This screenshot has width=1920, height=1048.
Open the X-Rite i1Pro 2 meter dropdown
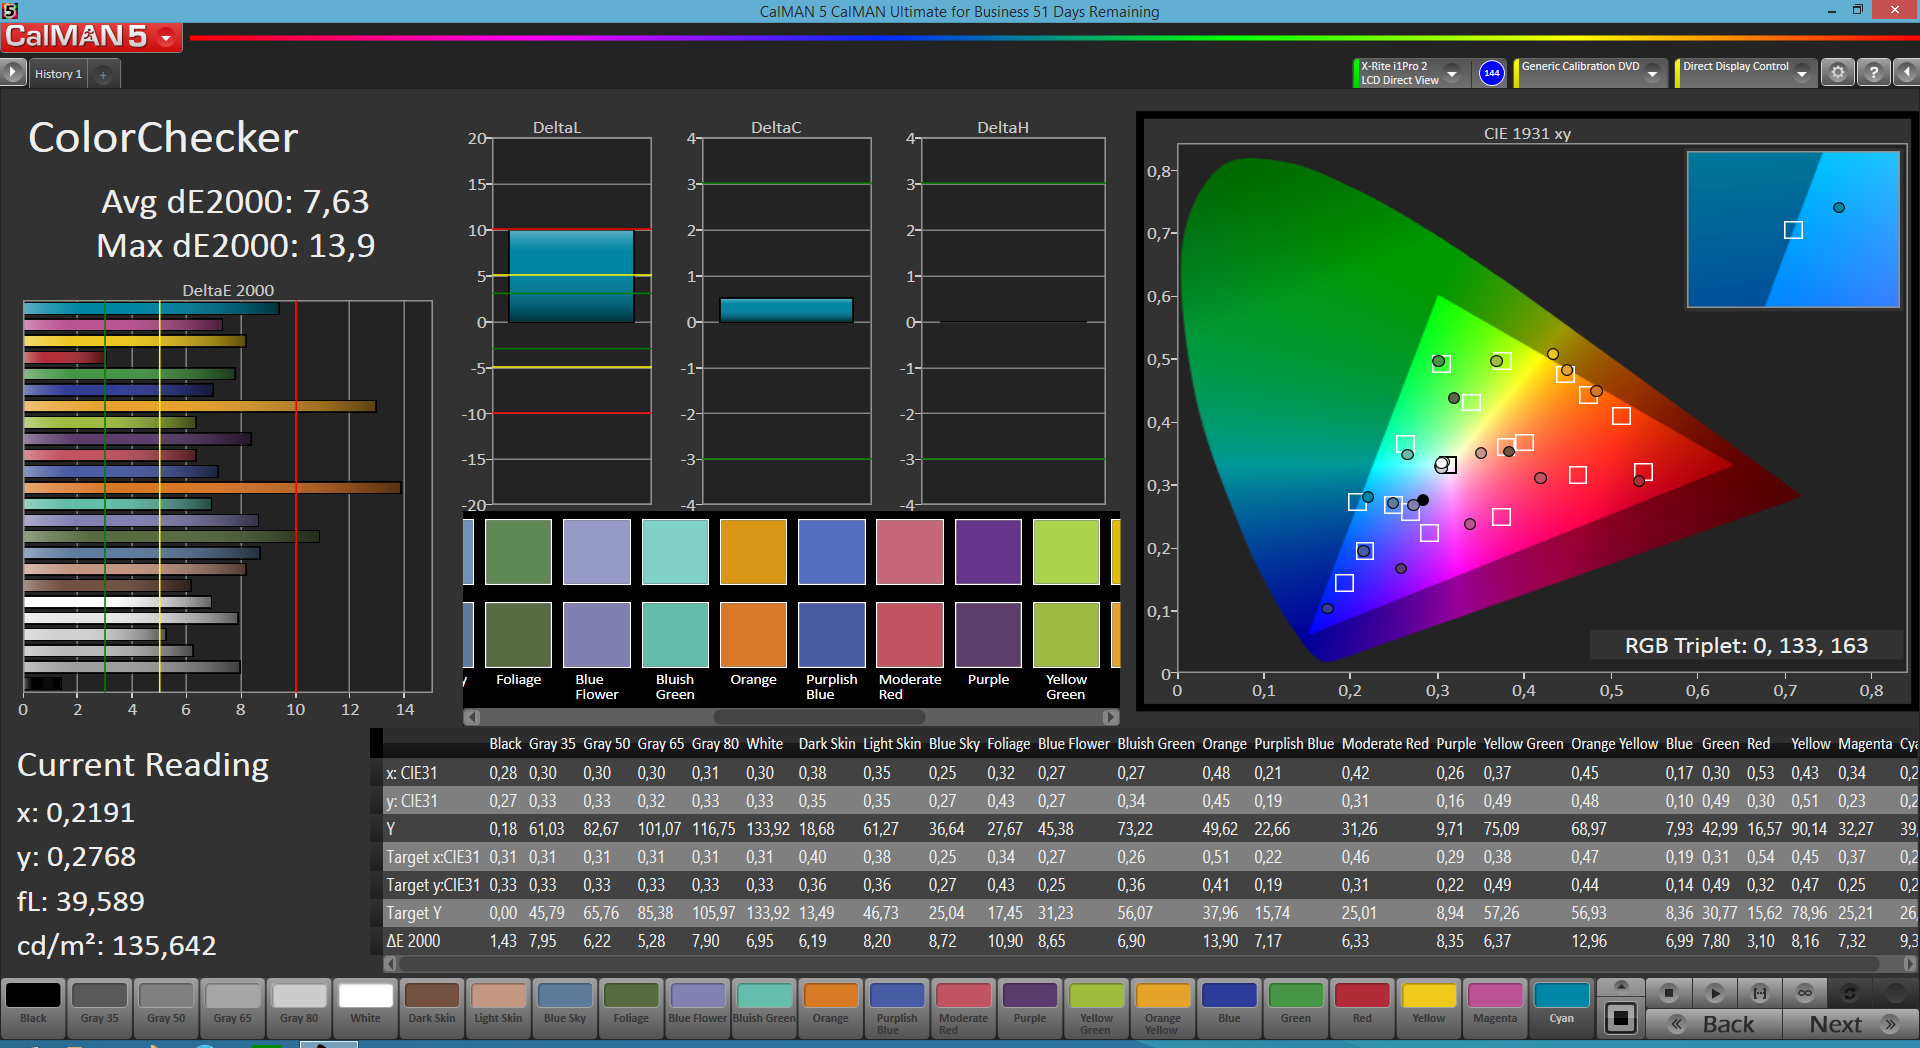[x=1452, y=73]
